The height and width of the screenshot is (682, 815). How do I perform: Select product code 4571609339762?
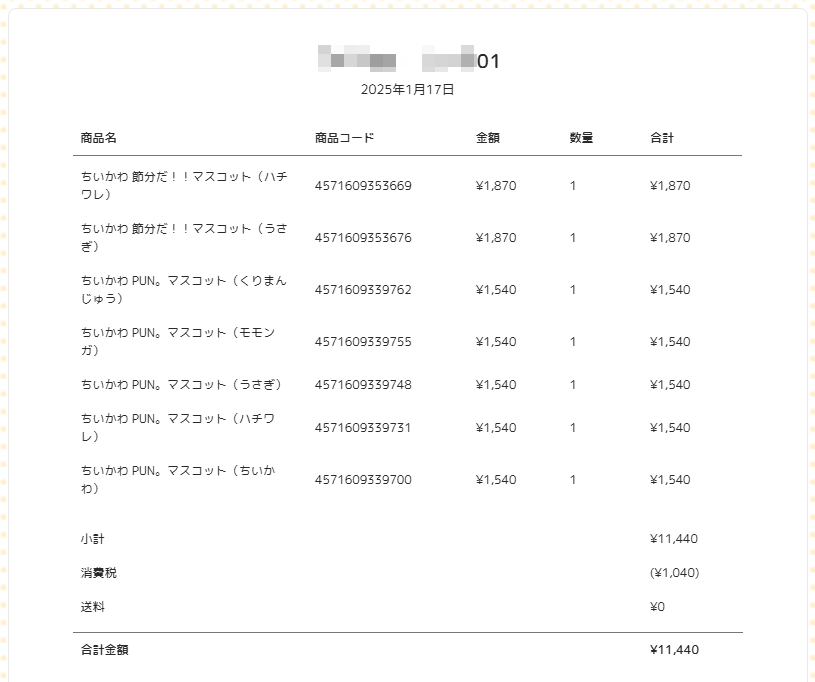coord(363,290)
